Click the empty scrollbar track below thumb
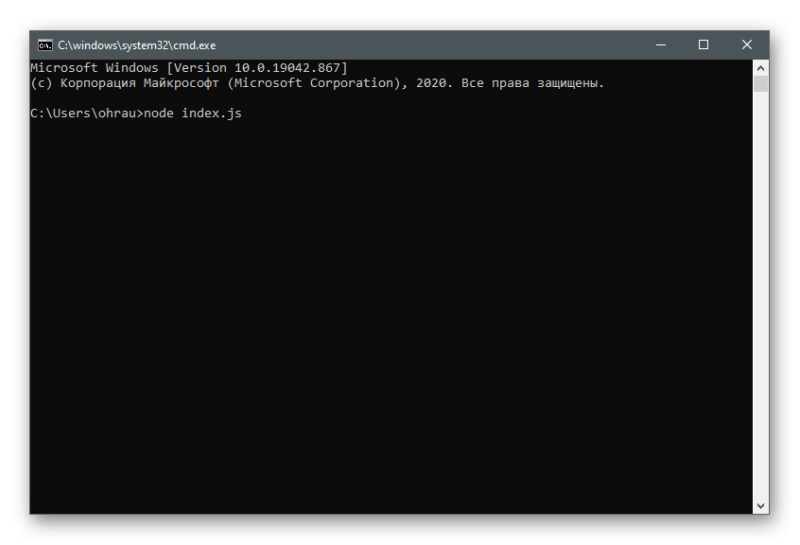 (761, 295)
